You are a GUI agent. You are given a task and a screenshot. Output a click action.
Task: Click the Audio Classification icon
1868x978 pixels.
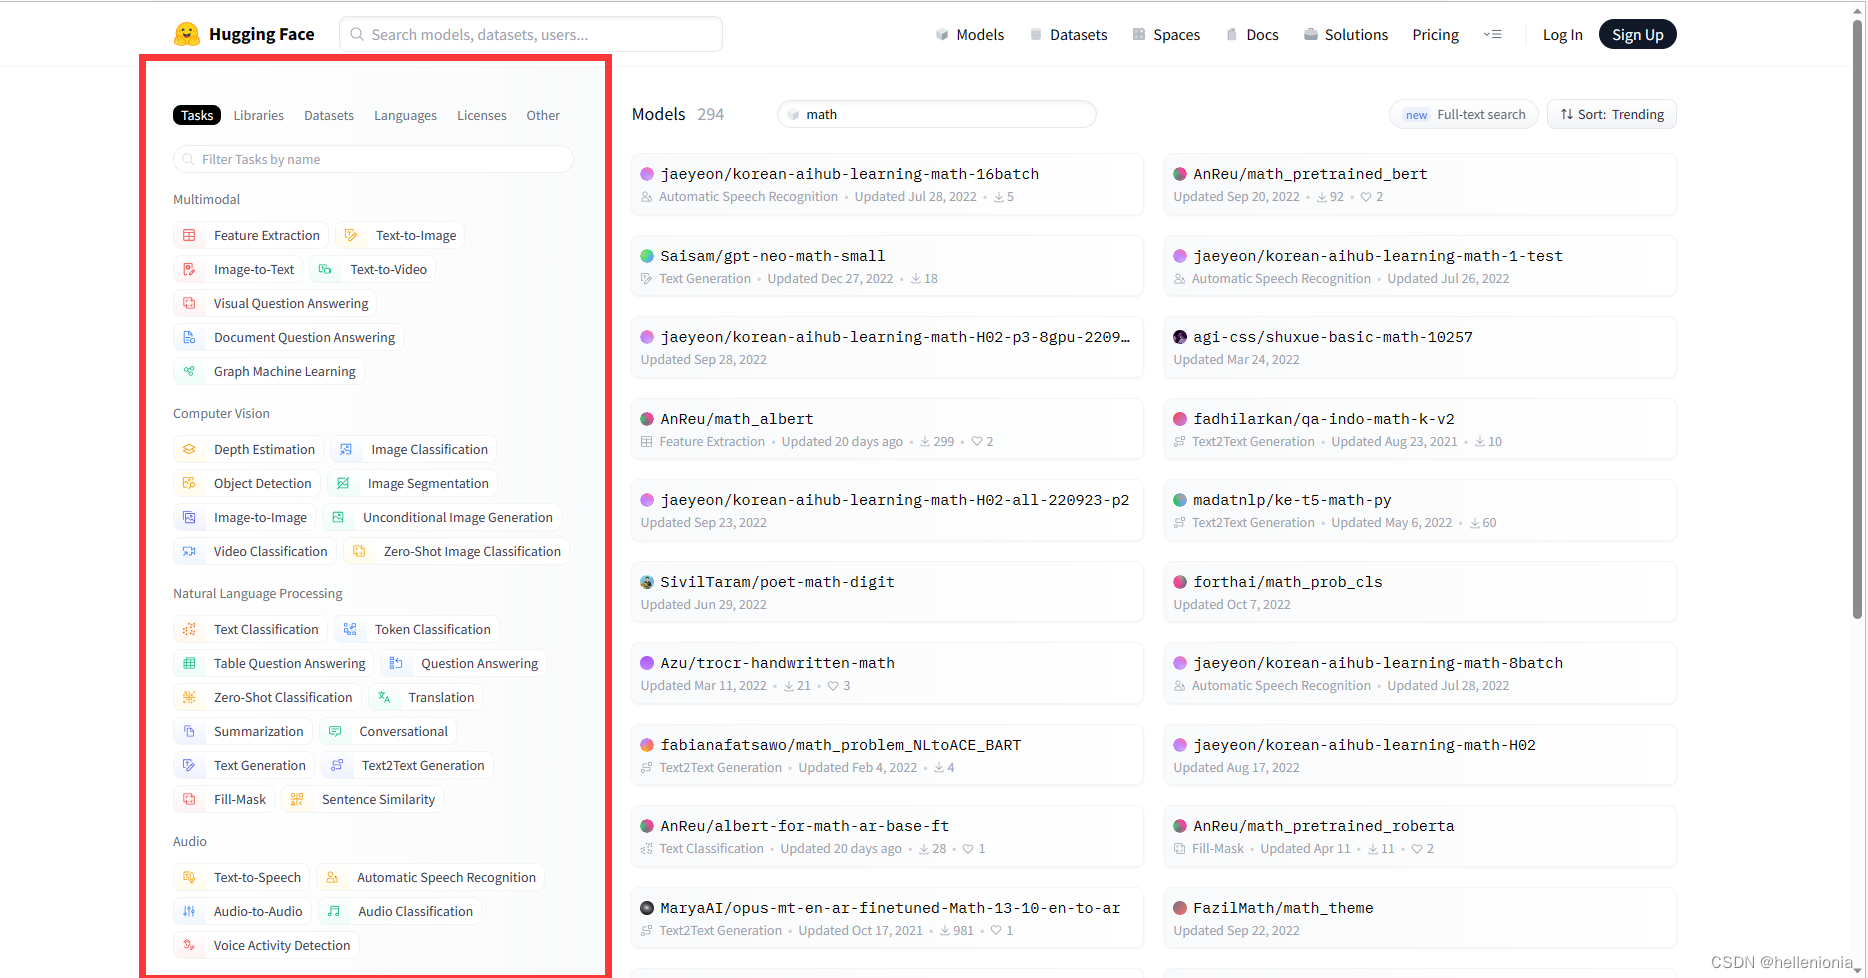(334, 912)
